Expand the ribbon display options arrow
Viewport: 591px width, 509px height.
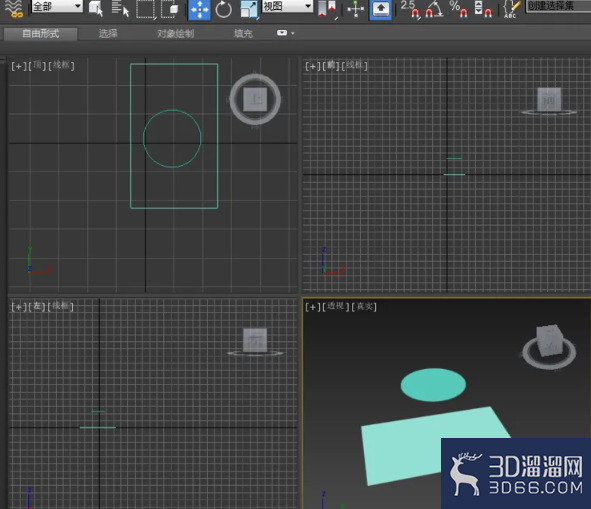click(293, 33)
